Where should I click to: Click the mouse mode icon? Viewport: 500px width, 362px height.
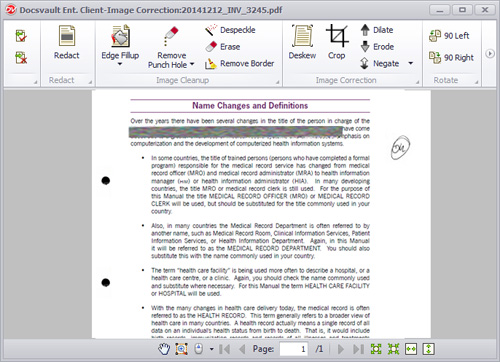click(199, 349)
